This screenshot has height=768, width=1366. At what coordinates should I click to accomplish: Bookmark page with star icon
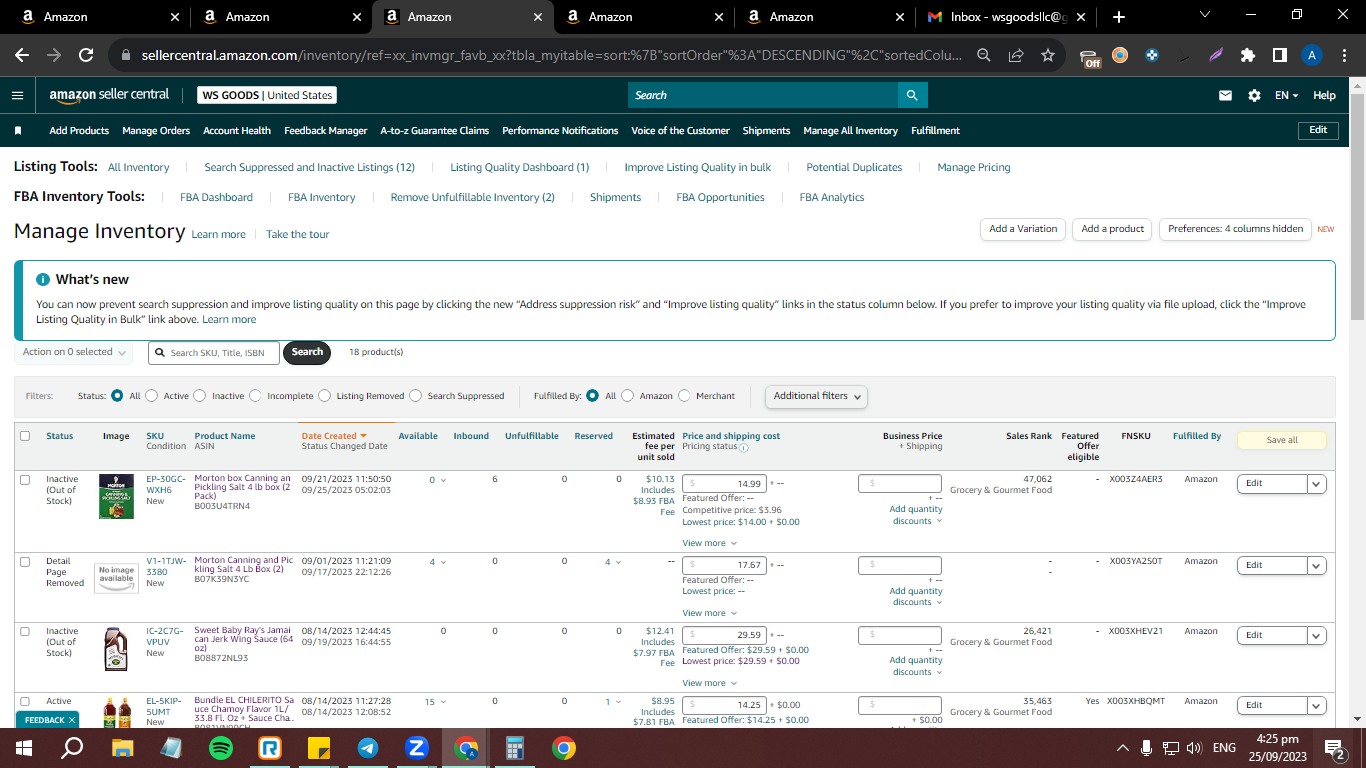coord(1047,56)
